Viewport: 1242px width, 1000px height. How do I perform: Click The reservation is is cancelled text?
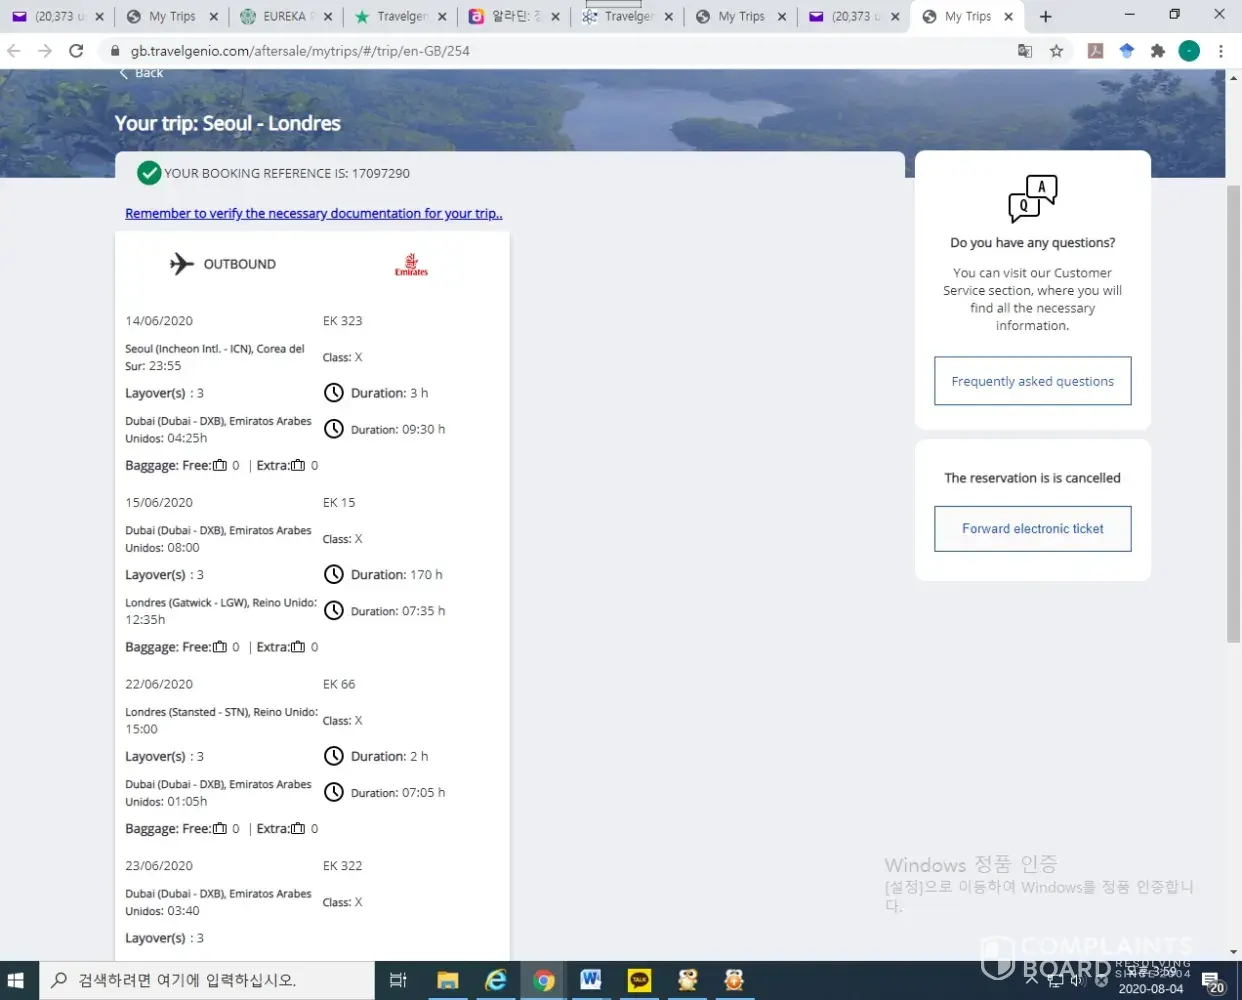coord(1032,478)
